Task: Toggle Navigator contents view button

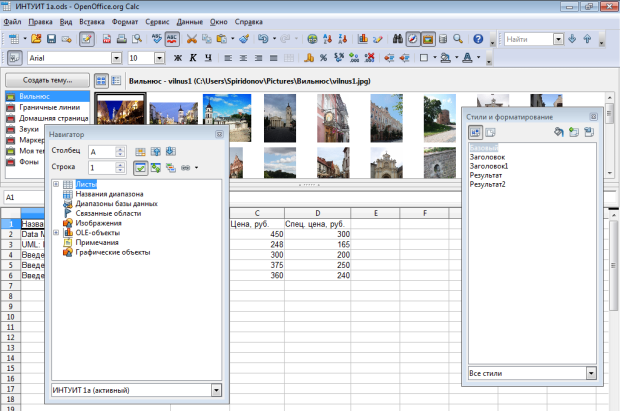Action: click(x=141, y=167)
